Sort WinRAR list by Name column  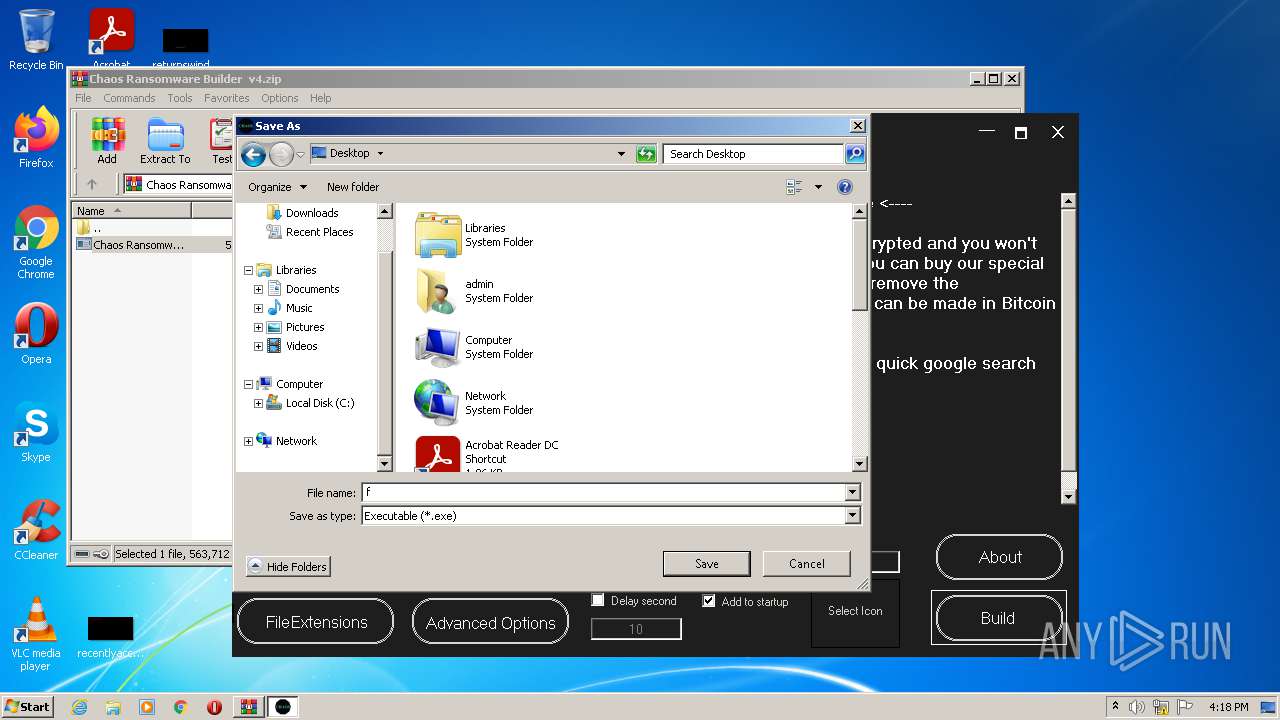click(x=131, y=210)
